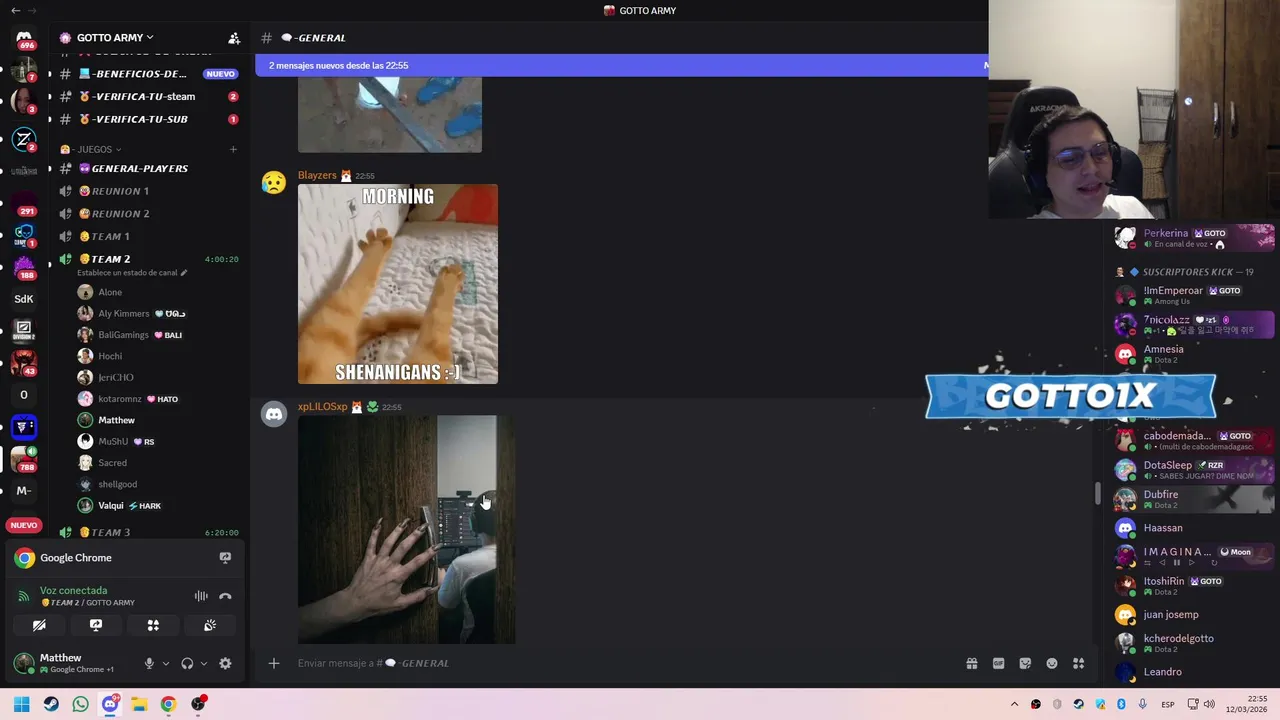This screenshot has width=1280, height=720.
Task: Deafen audio with the headphones button
Action: coord(187,663)
